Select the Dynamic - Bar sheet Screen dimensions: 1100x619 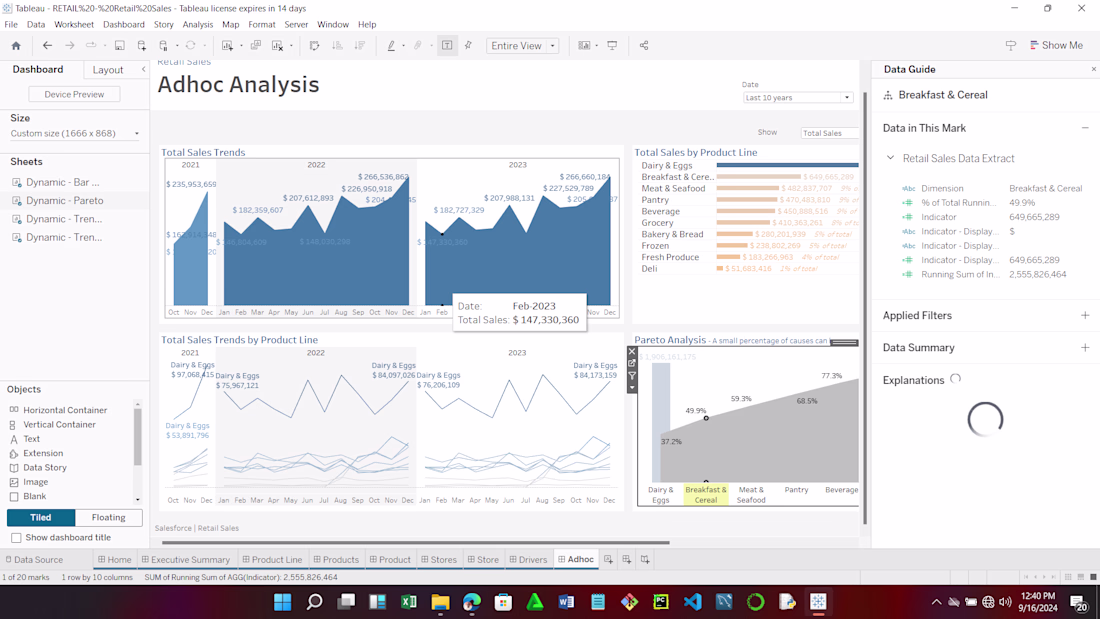tap(62, 182)
